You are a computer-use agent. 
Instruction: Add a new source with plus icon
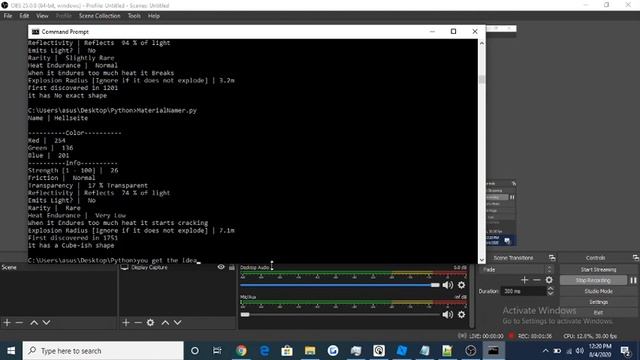pyautogui.click(x=126, y=322)
